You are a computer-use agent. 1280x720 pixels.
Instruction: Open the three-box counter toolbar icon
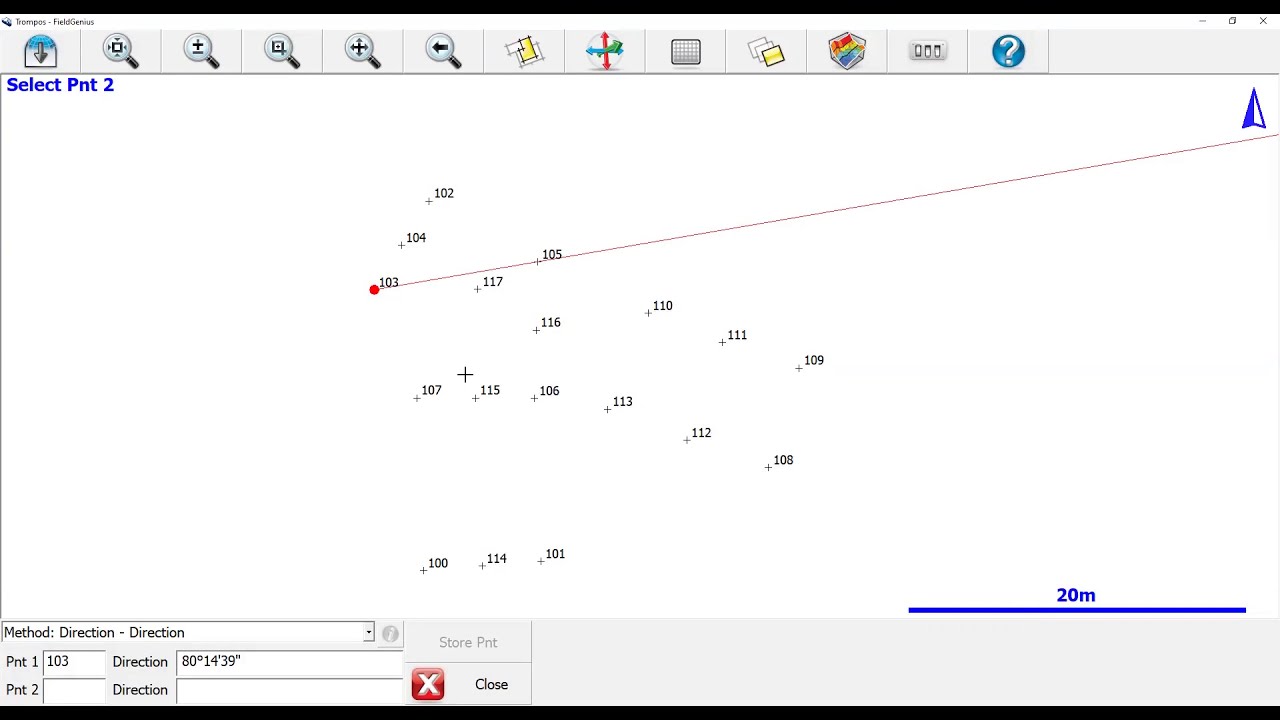pos(928,51)
